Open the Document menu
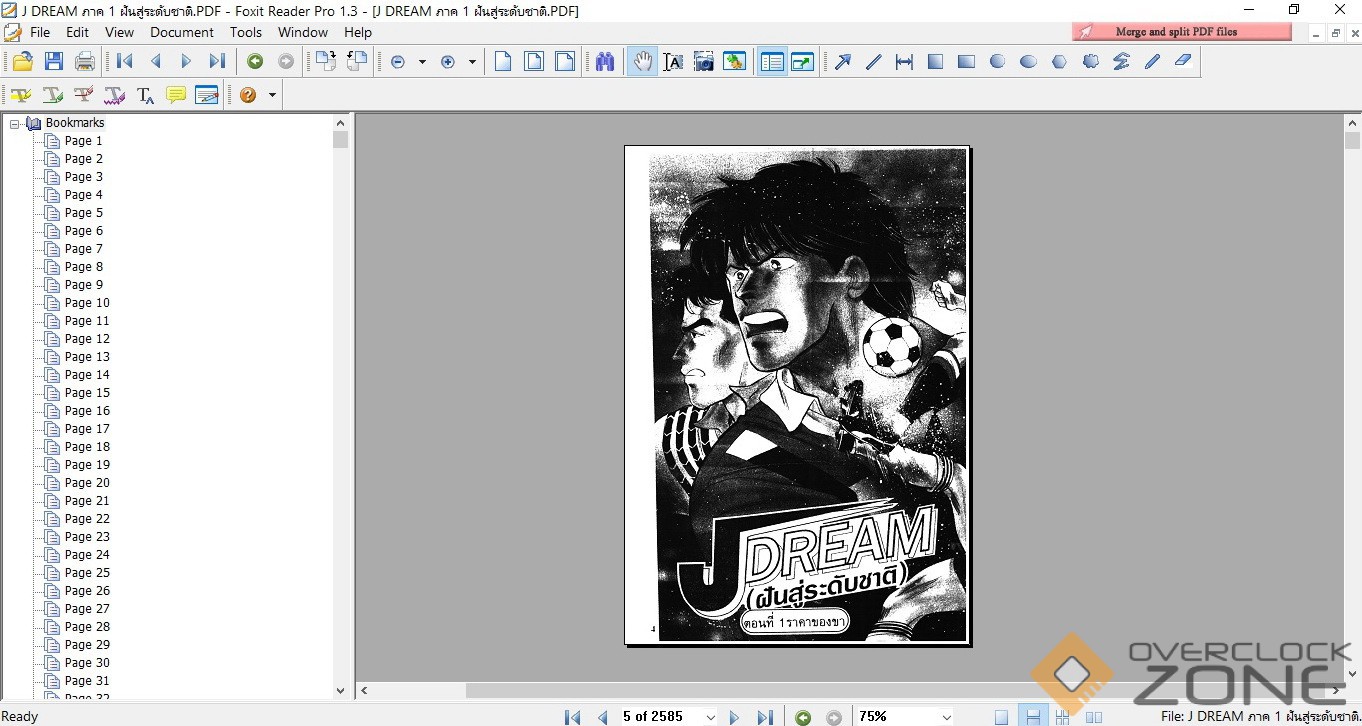This screenshot has height=726, width=1362. pos(181,32)
